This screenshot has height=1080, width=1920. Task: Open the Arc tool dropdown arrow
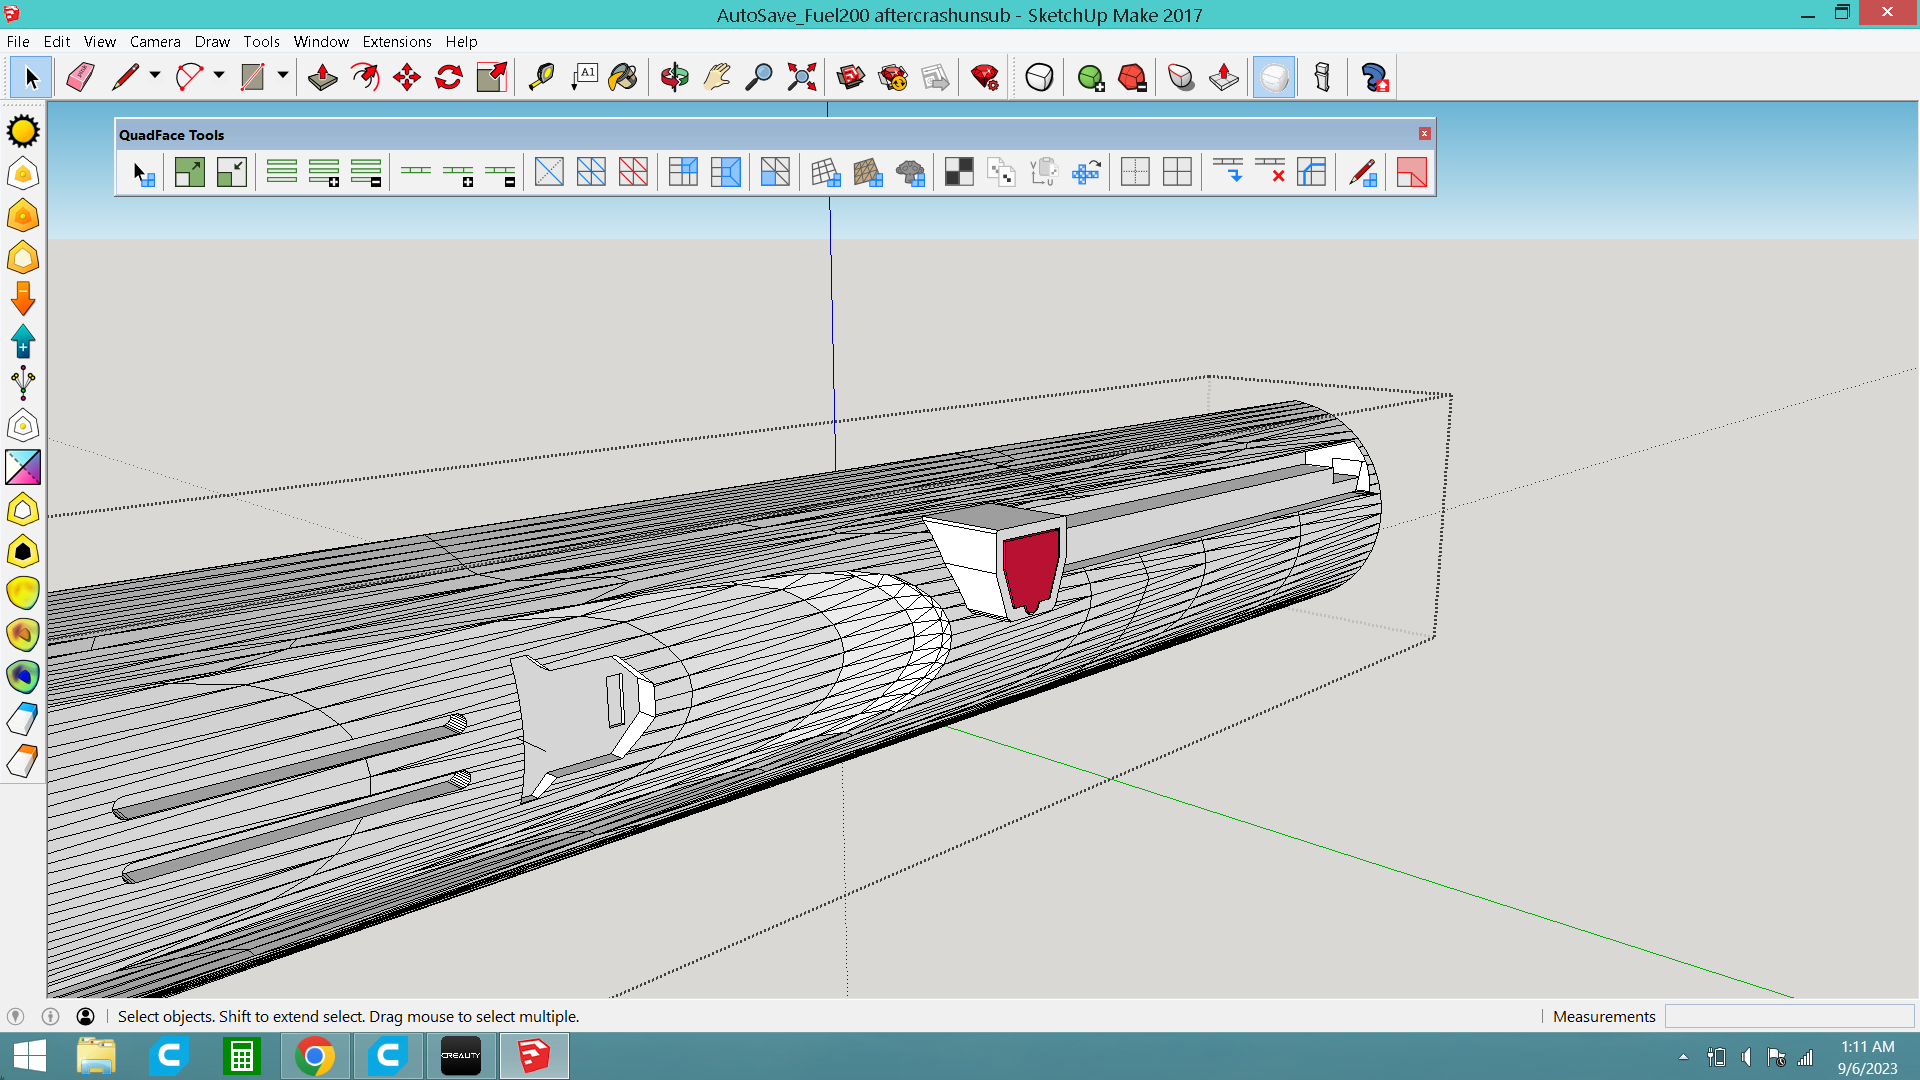click(x=219, y=75)
